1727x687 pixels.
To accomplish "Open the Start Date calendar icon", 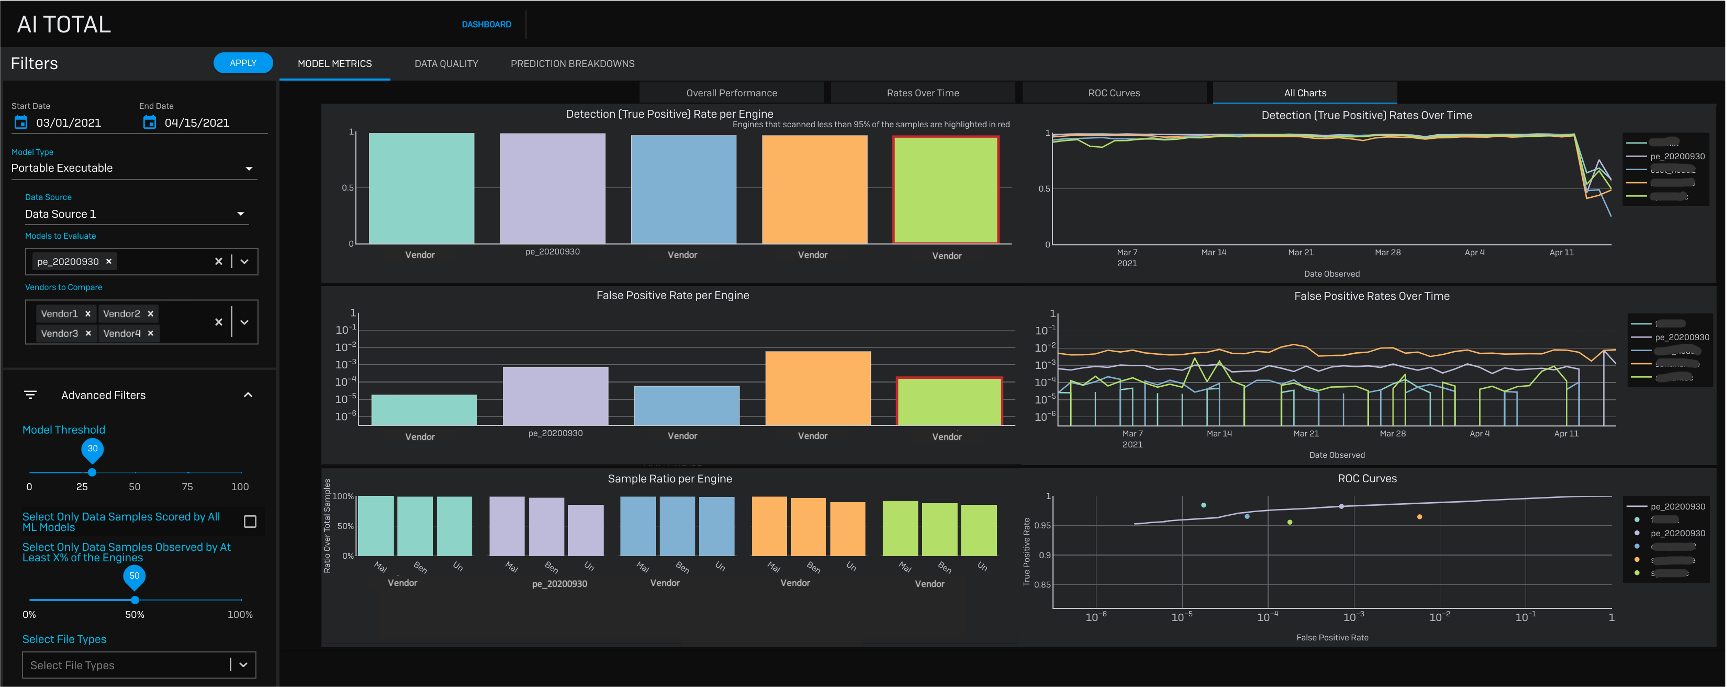I will (x=21, y=122).
